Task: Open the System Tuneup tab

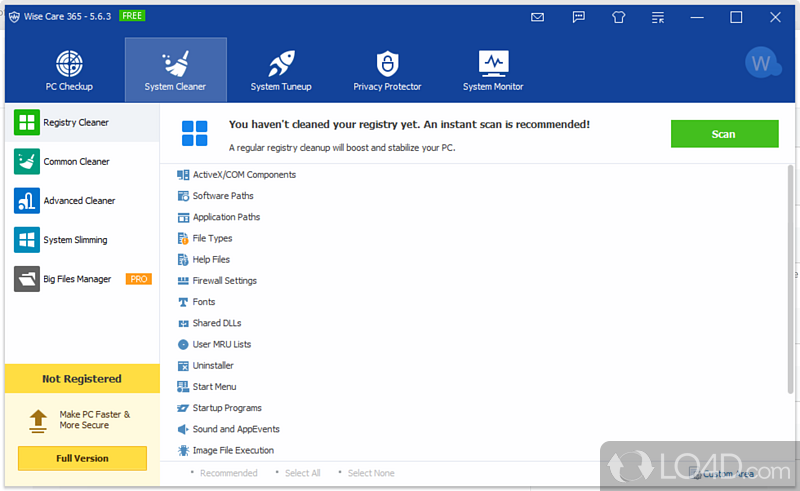Action: (x=281, y=70)
